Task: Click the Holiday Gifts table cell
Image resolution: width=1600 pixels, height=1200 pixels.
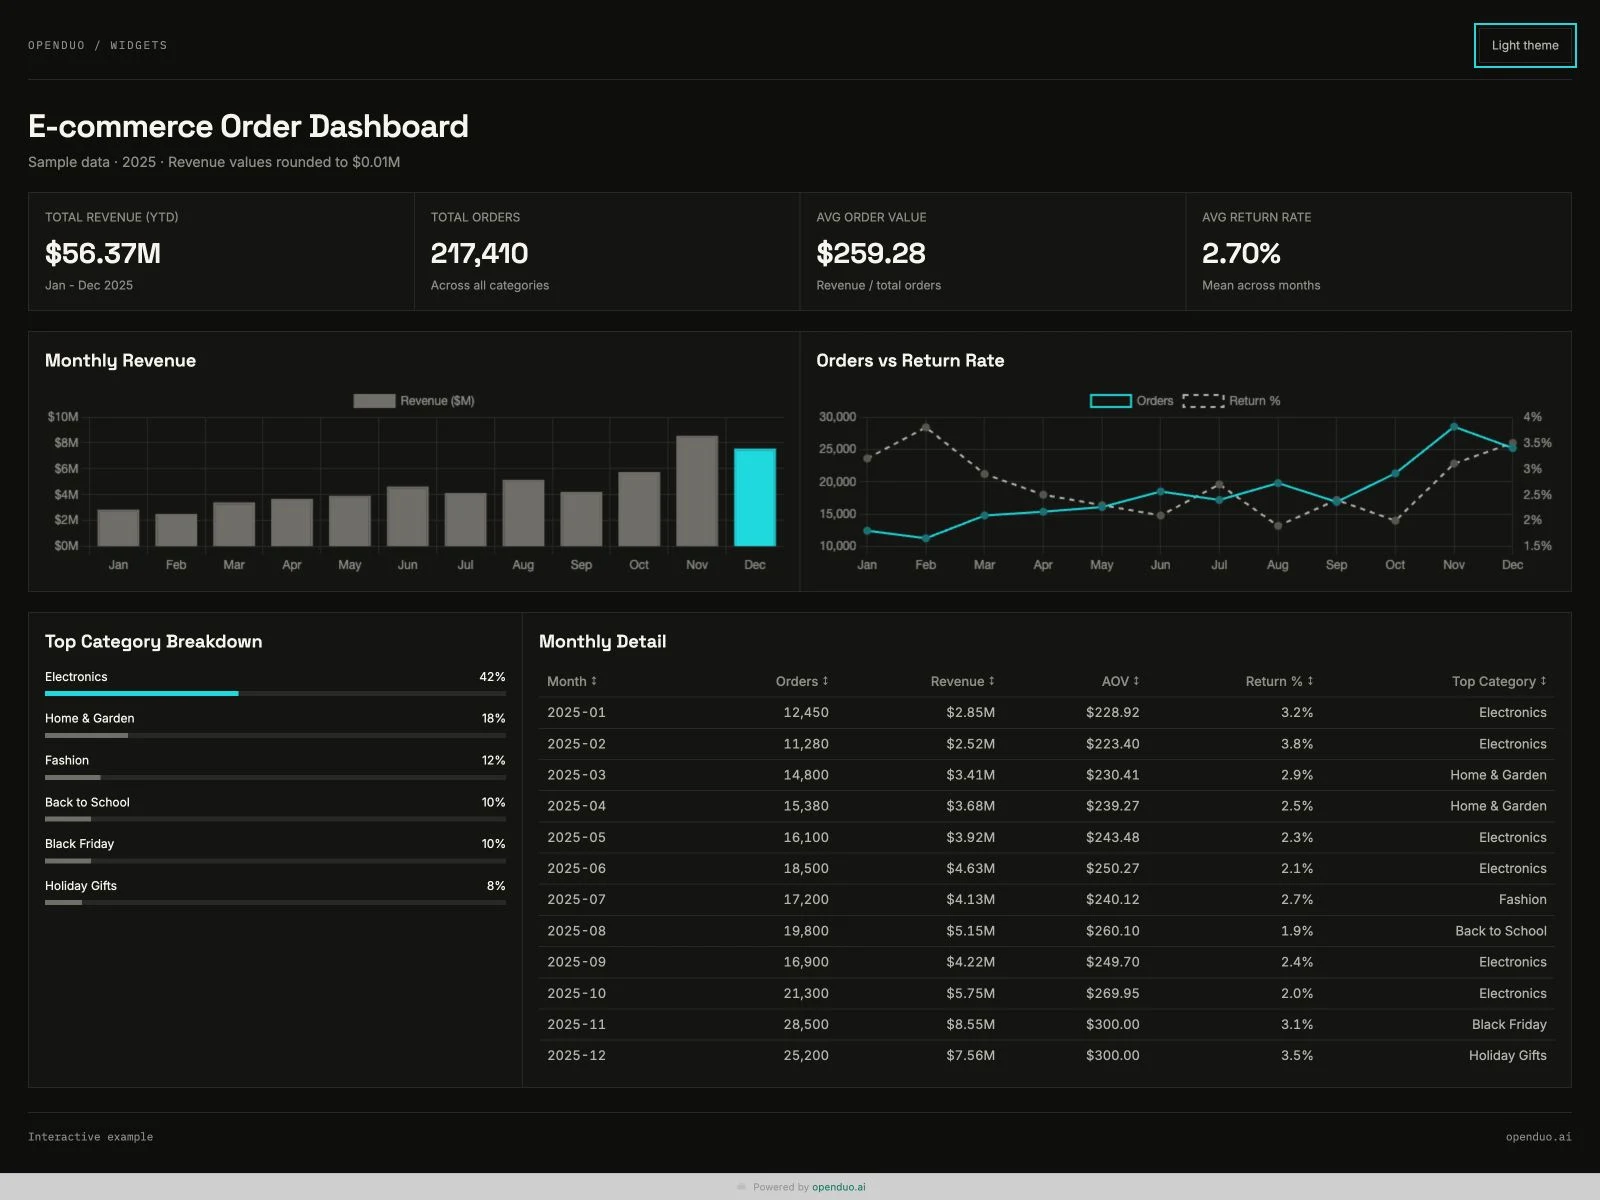Action: (1508, 1055)
